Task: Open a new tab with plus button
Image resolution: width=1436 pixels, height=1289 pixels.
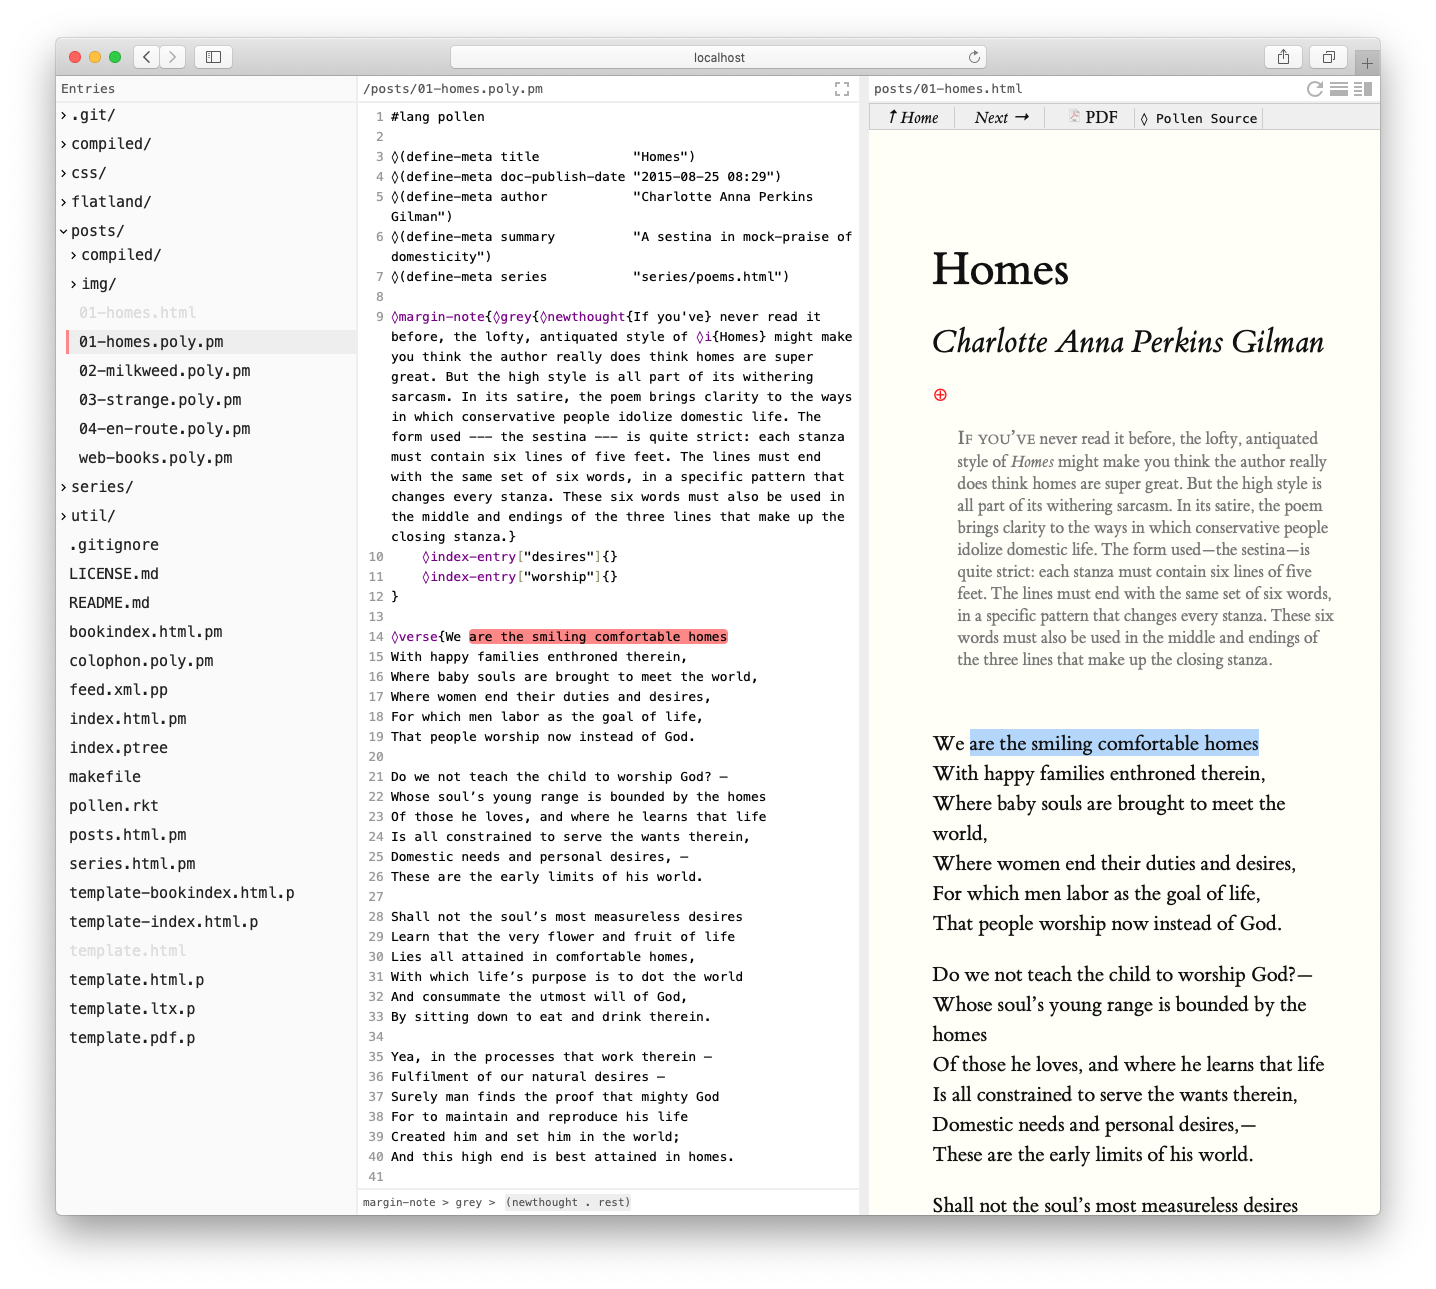Action: pyautogui.click(x=1367, y=63)
